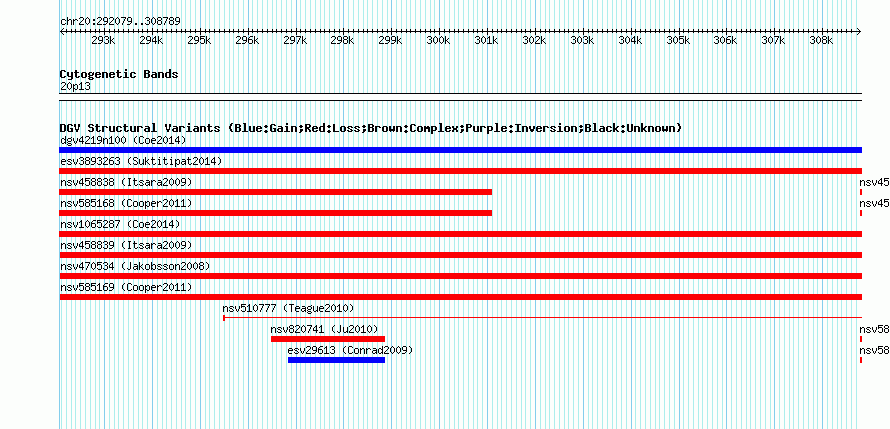Click the 301k ruler tick label
The image size is (890, 429).
pyautogui.click(x=486, y=41)
